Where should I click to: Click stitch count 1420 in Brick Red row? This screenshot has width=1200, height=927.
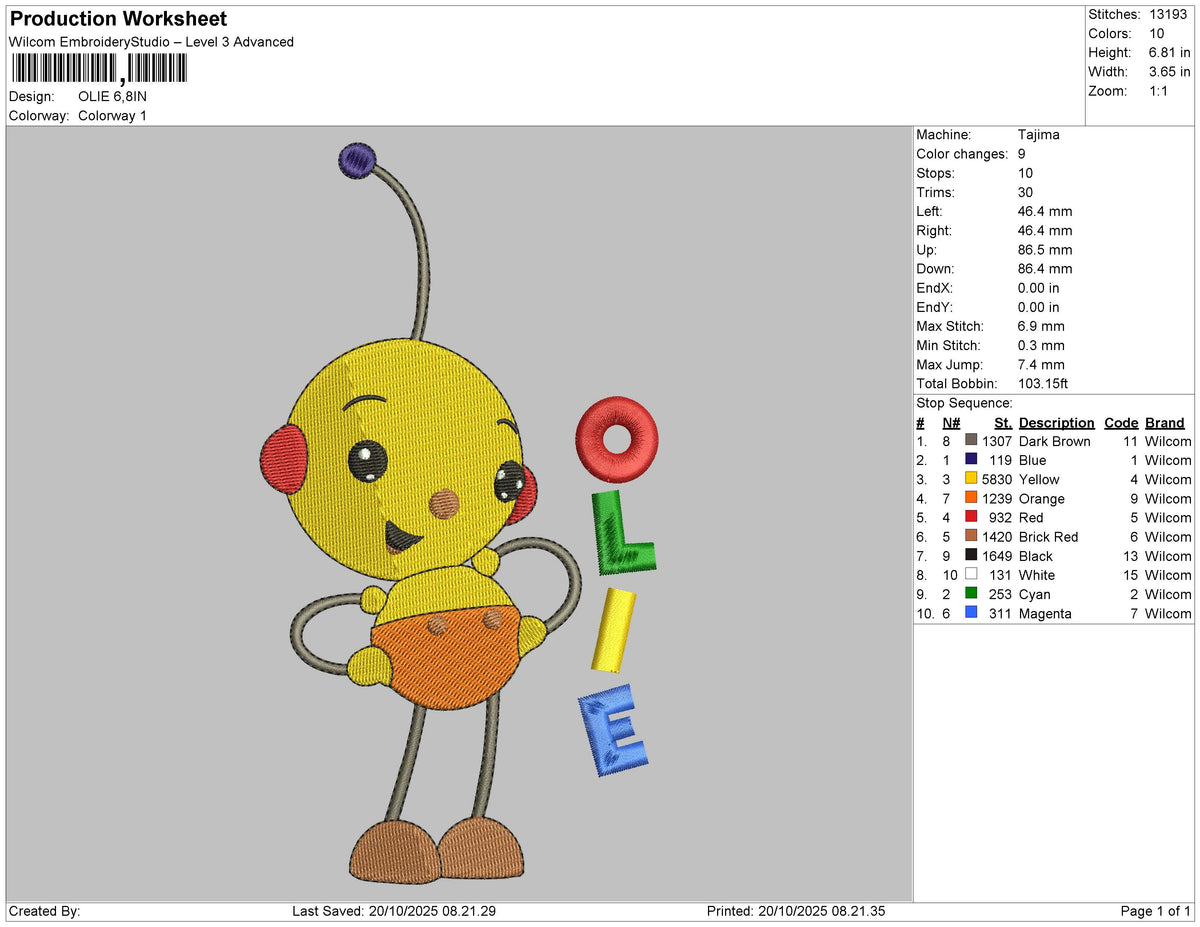tap(997, 536)
